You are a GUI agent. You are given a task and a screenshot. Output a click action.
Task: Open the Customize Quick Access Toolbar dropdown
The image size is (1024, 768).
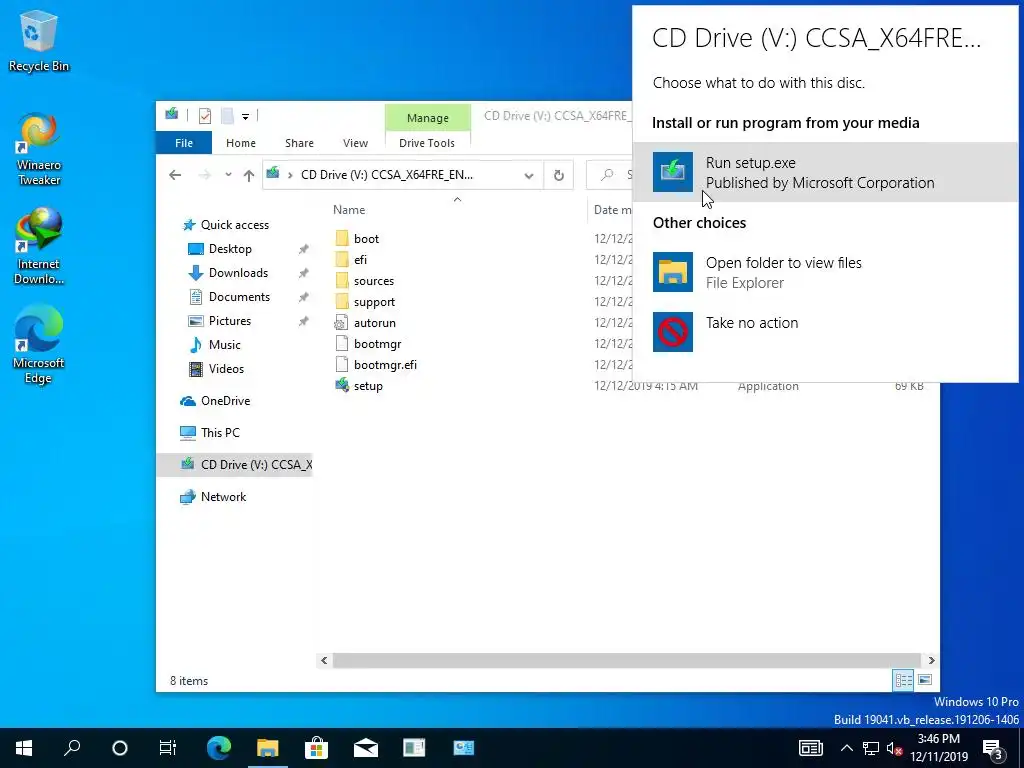(246, 117)
